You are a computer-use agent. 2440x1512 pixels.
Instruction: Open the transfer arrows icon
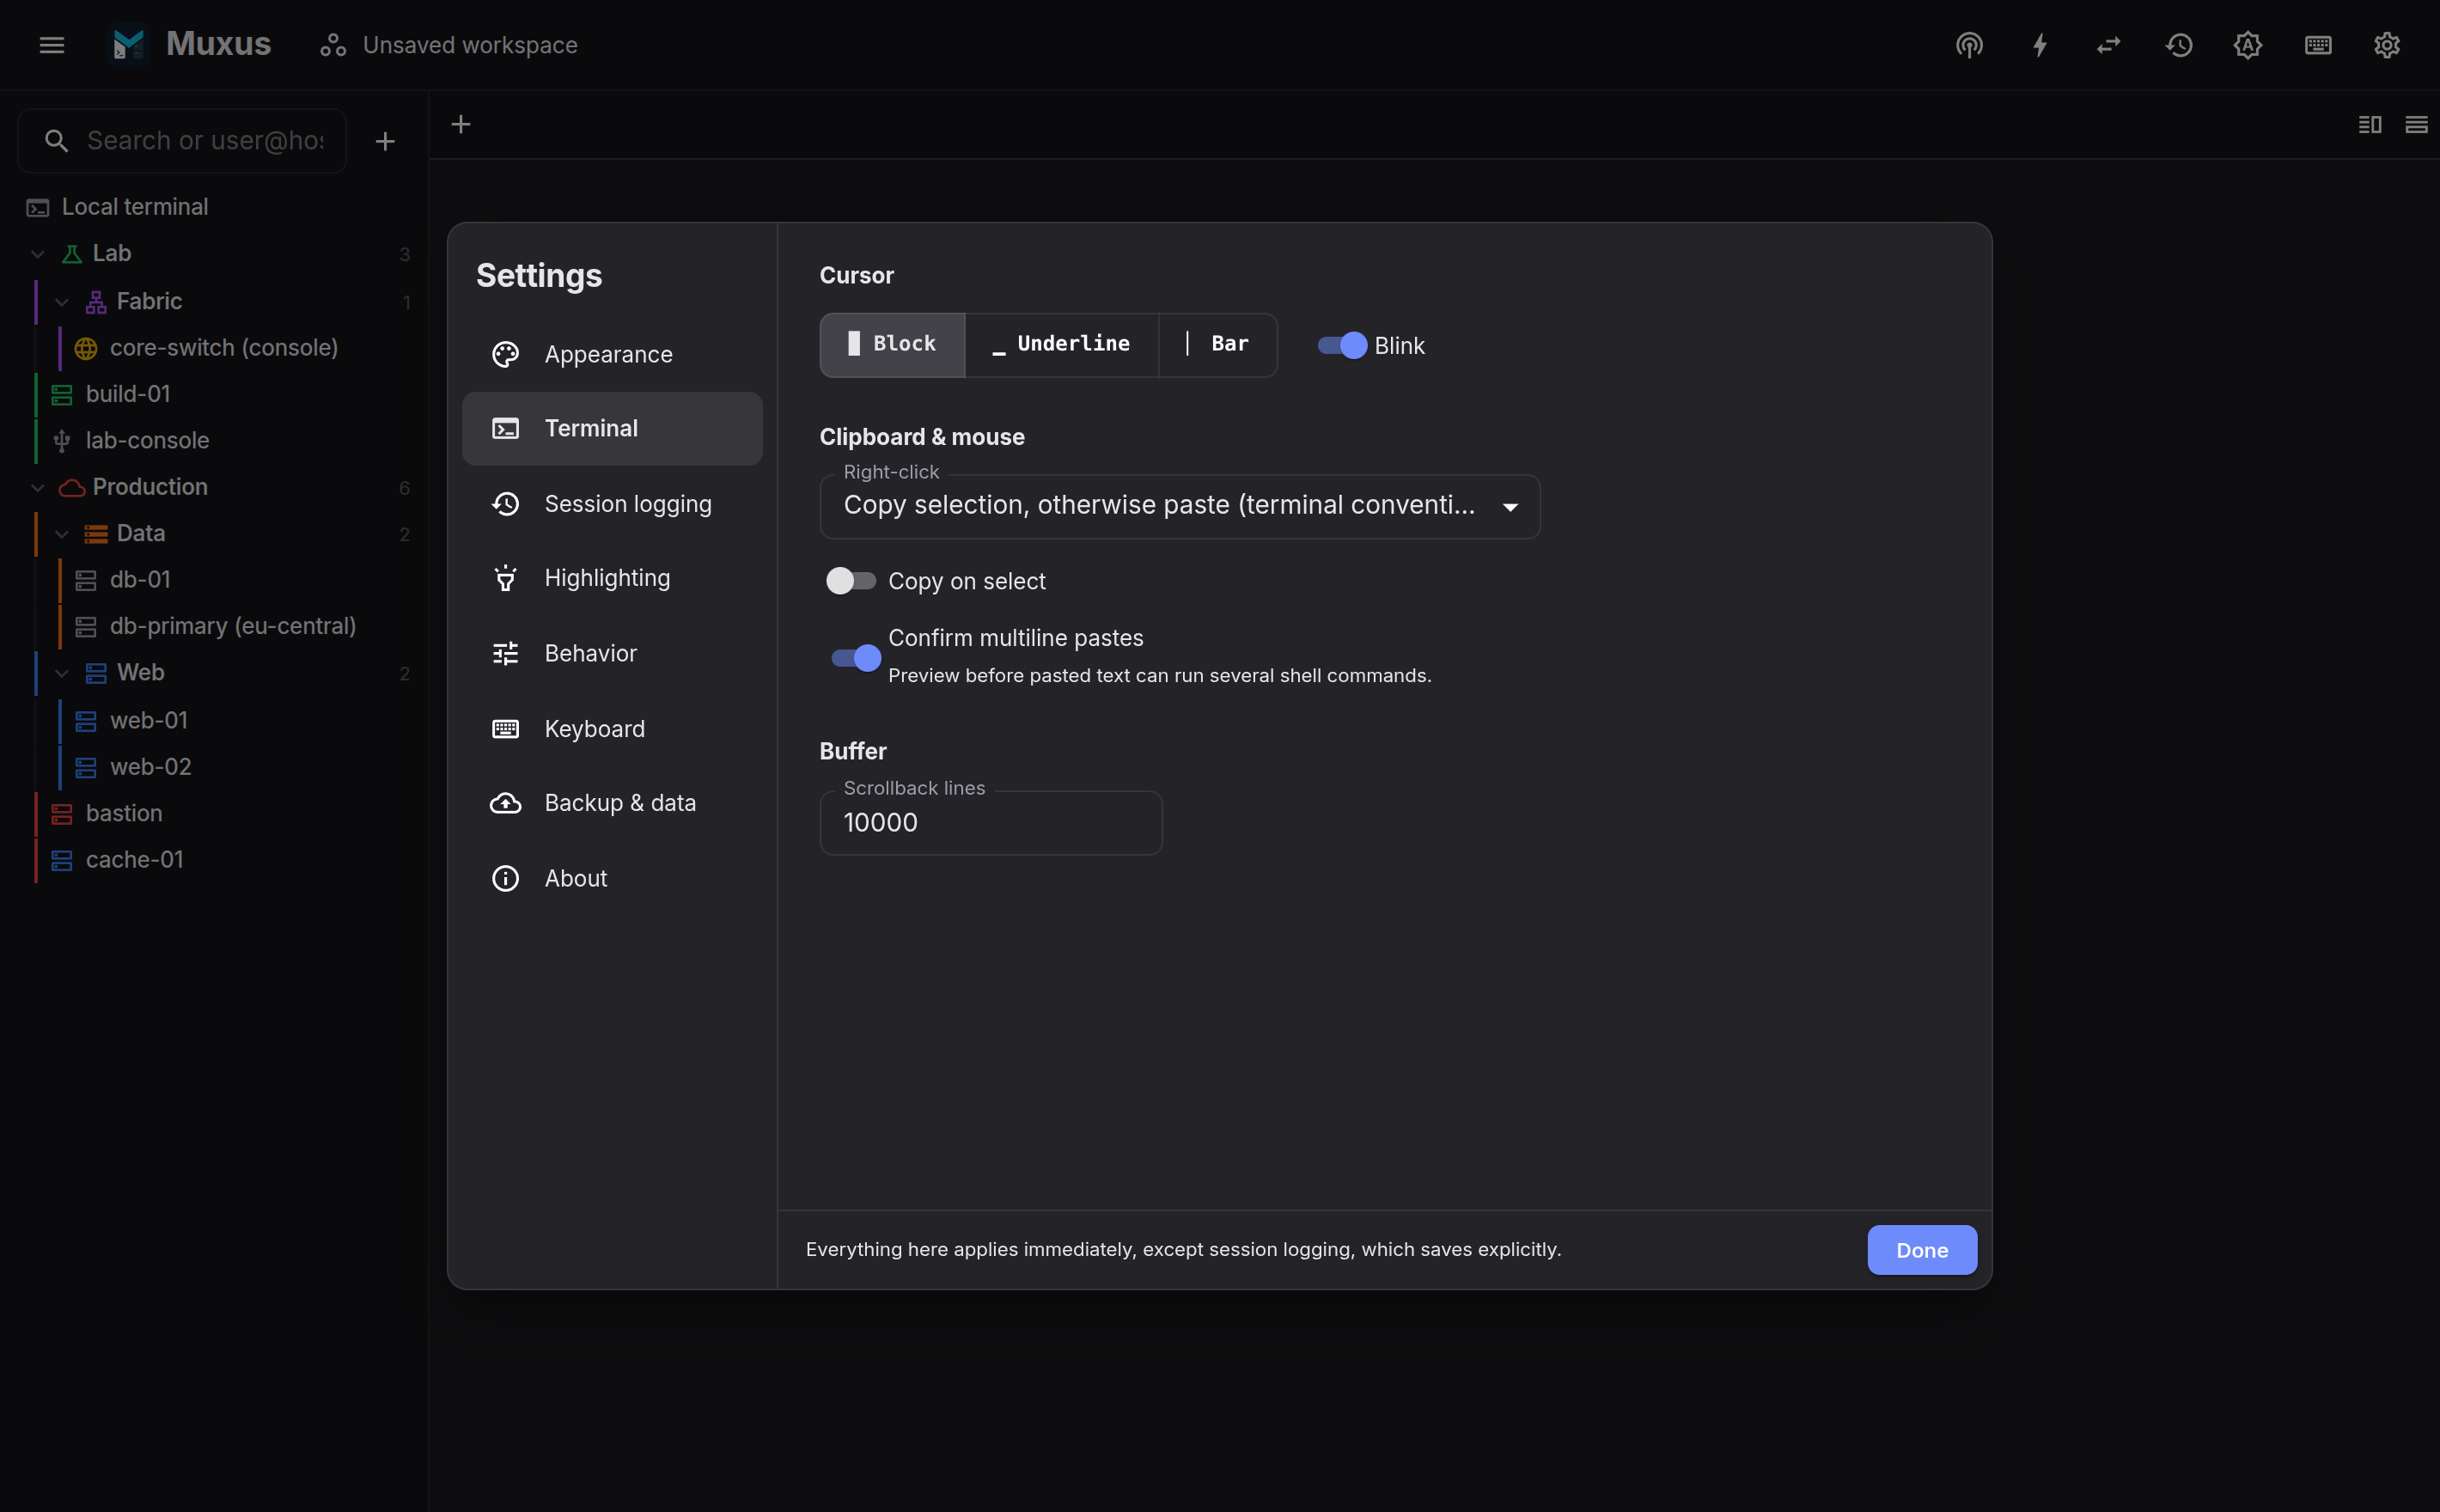[x=2108, y=45]
